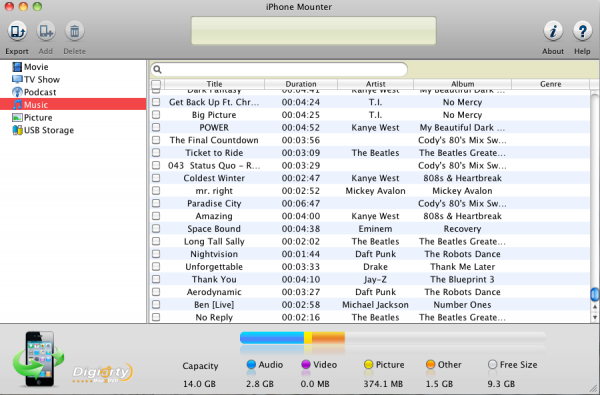This screenshot has height=395, width=600.
Task: Check the Get Back Up Ft. Chr... row
Action: pyautogui.click(x=156, y=102)
